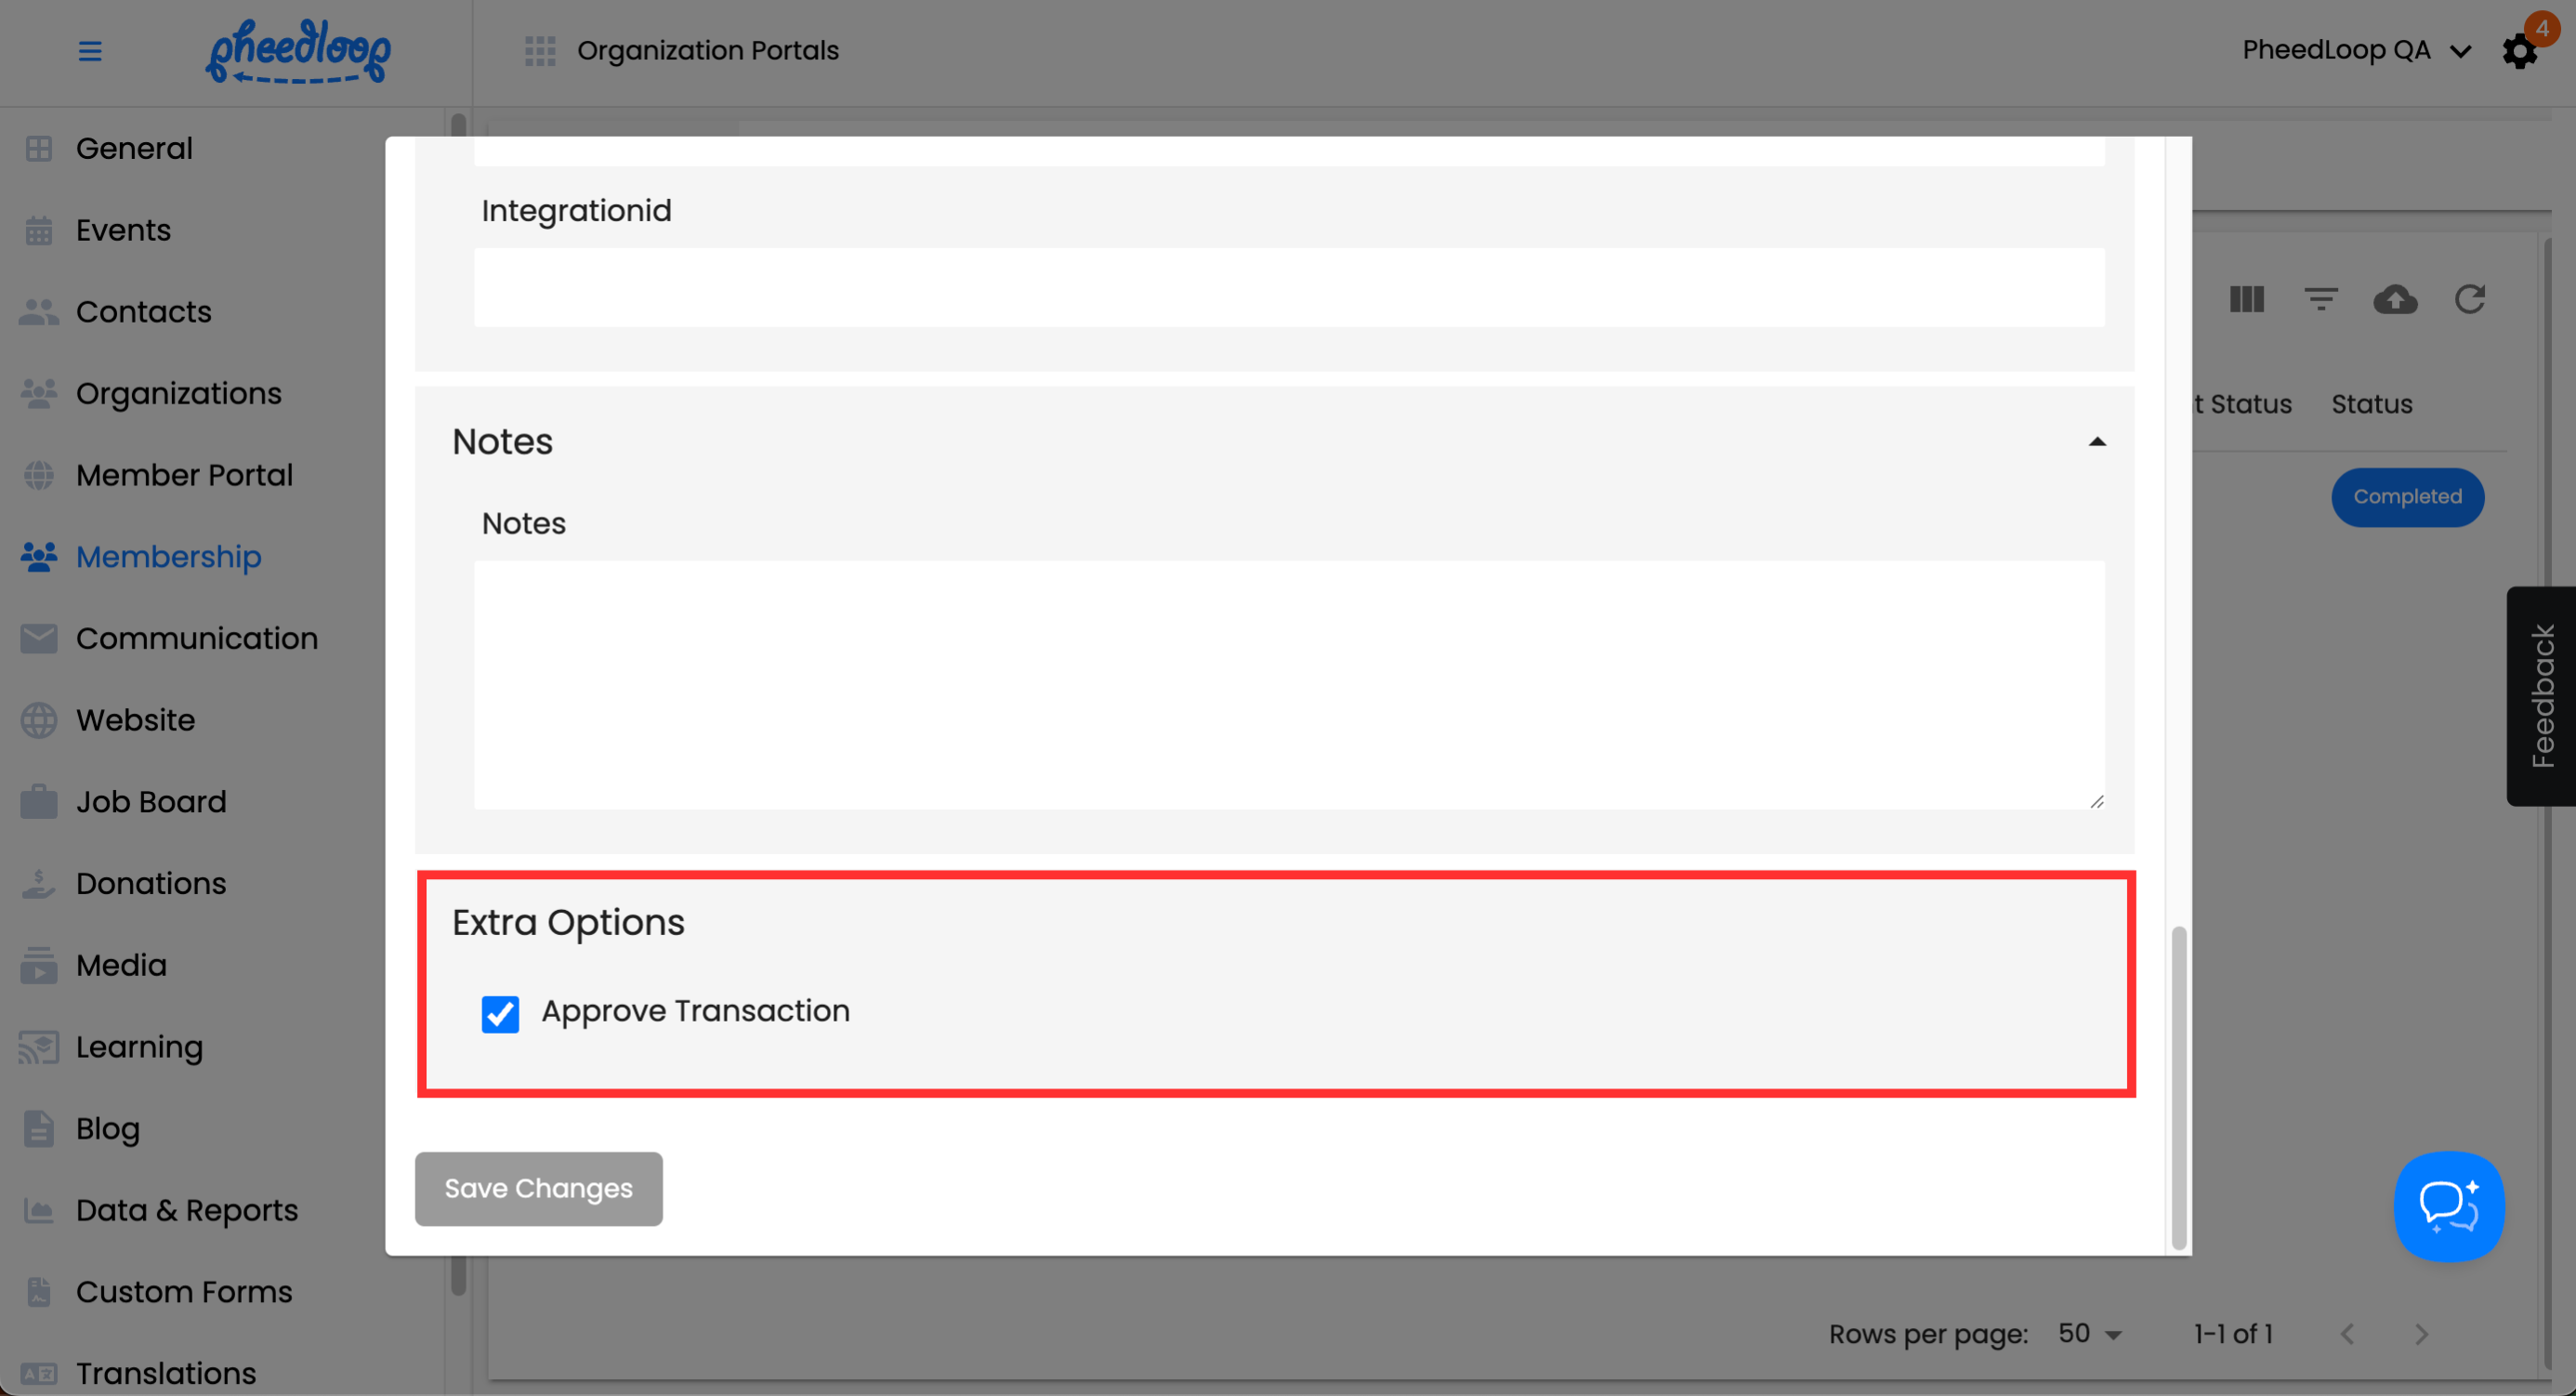Click into the Notes text area
Screen dimensions: 2576x1396
[x=1288, y=684]
